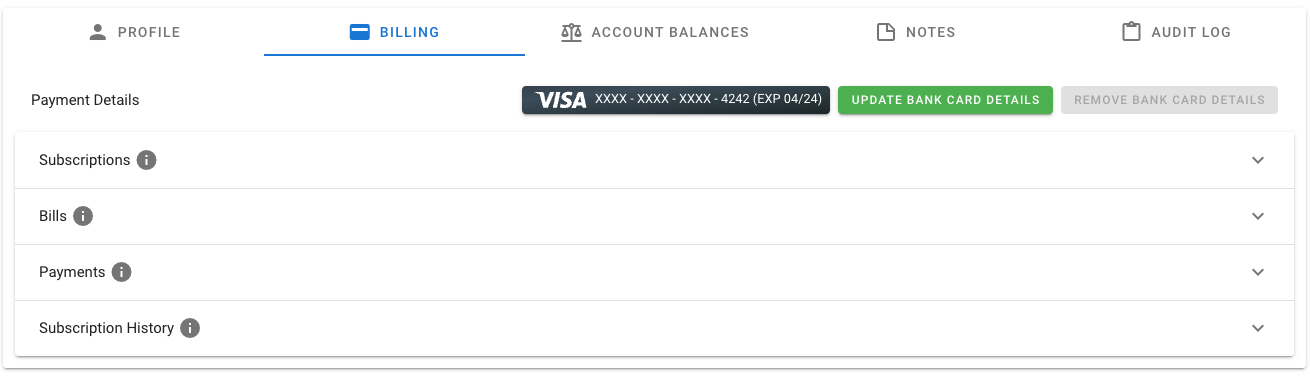Click Remove Bank Card Details button
Image resolution: width=1310 pixels, height=376 pixels.
pos(1169,100)
